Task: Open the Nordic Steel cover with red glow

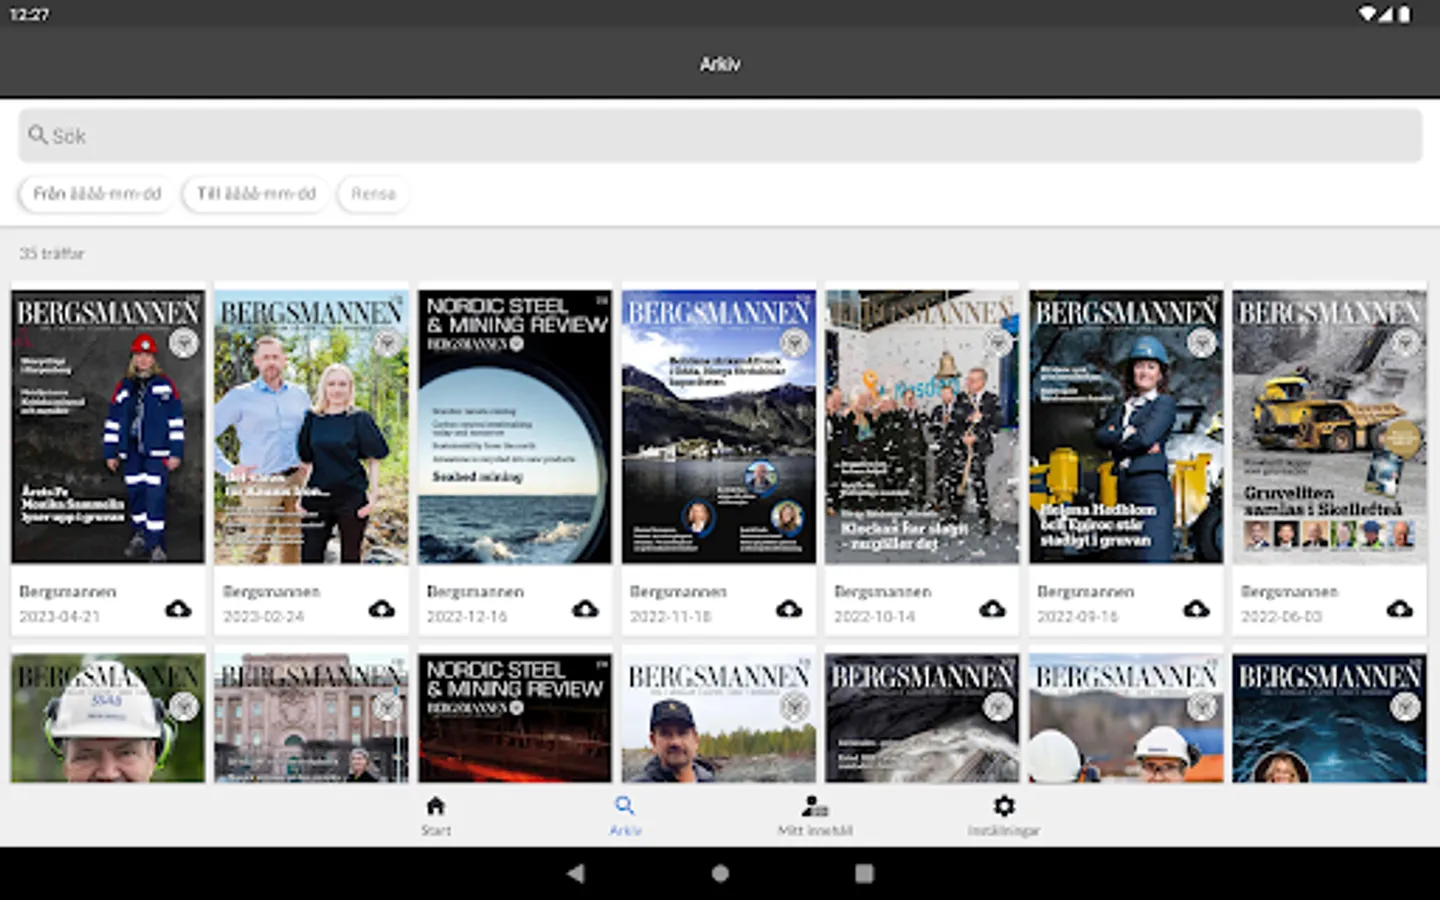Action: click(515, 718)
